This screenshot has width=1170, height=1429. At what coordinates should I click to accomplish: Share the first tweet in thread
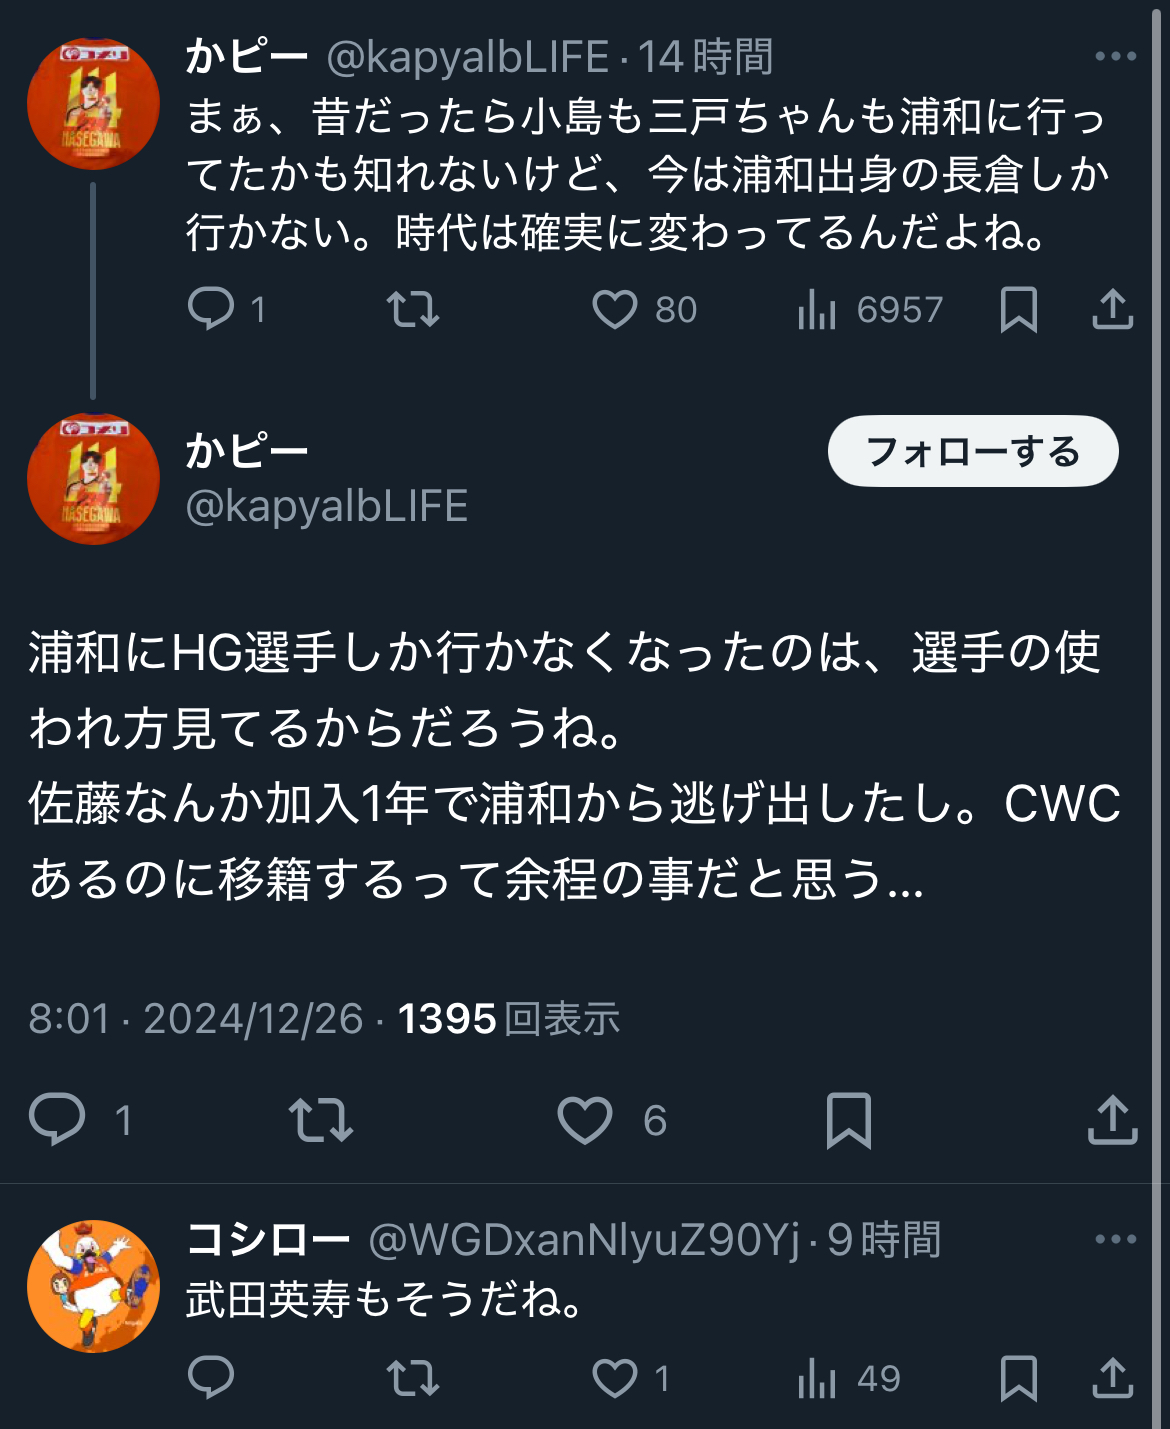[1113, 309]
